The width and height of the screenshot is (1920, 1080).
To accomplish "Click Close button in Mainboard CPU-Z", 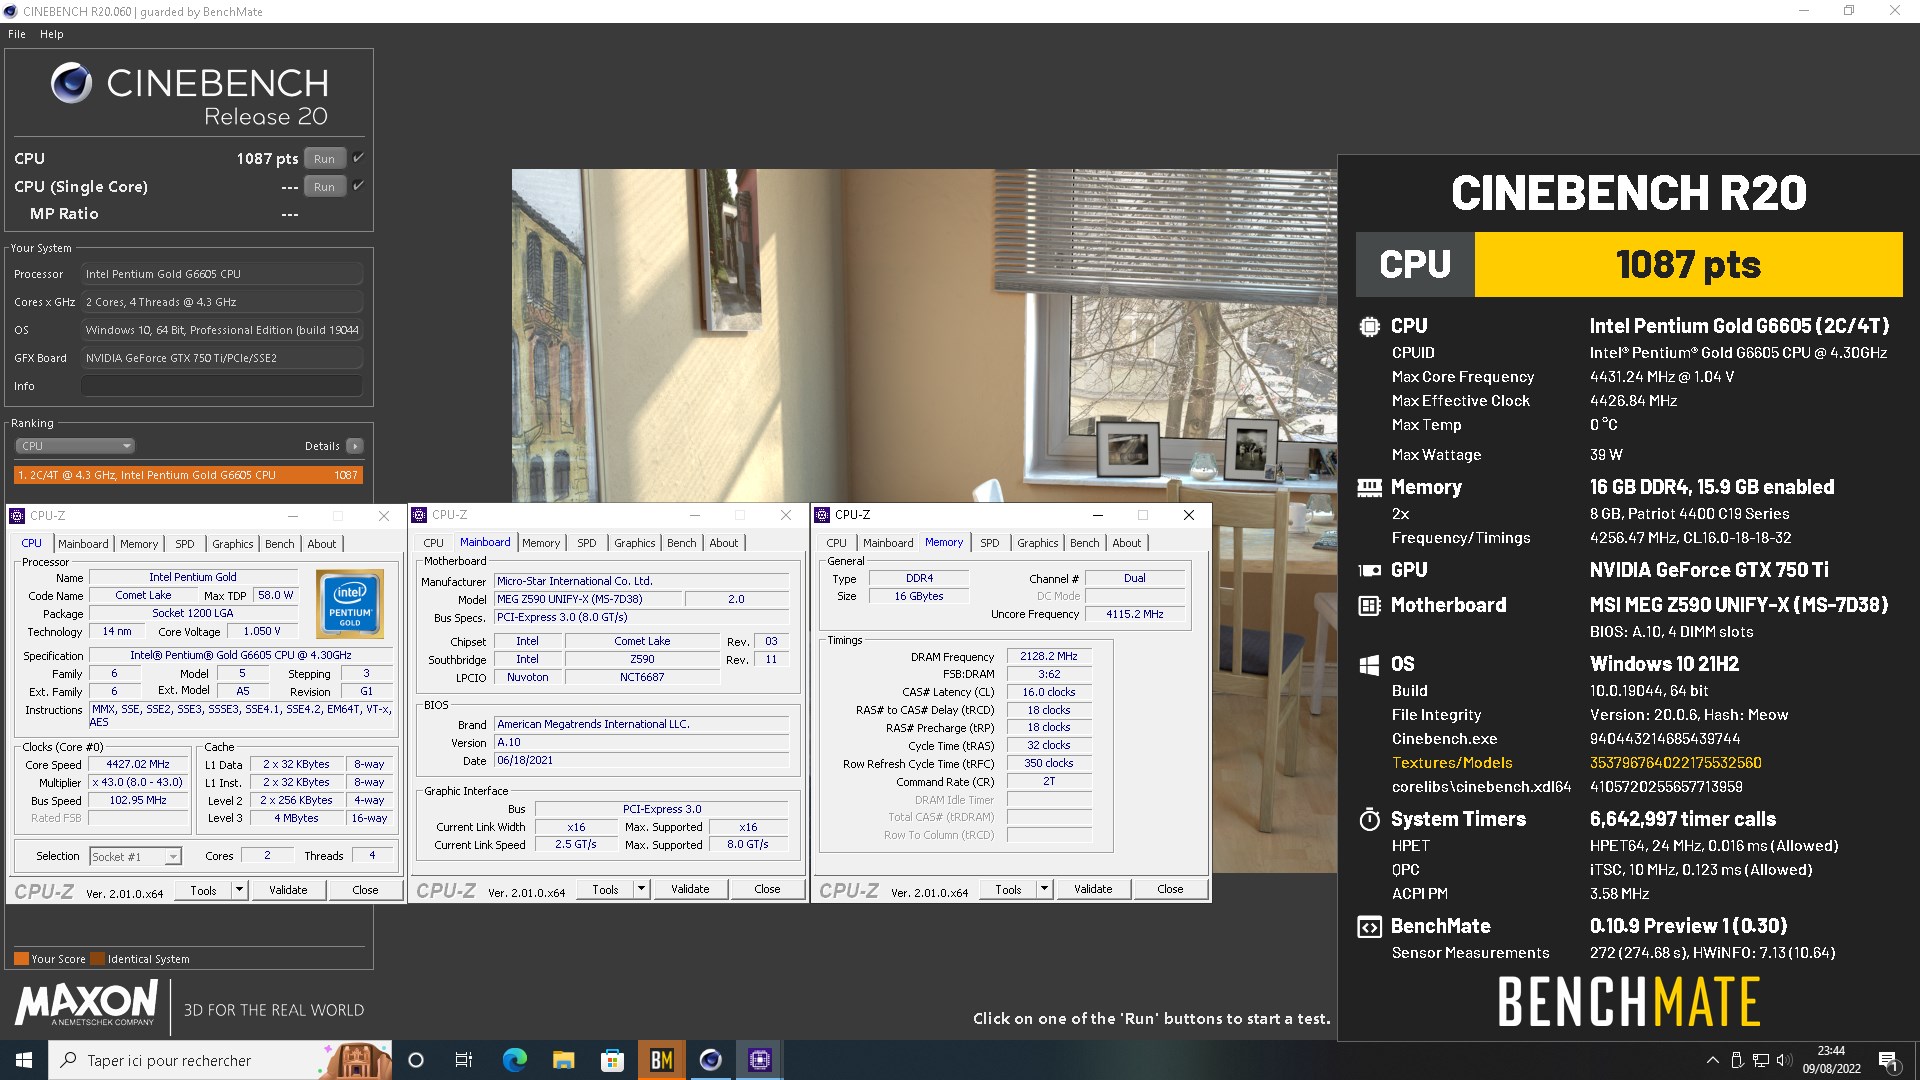I will [x=767, y=889].
